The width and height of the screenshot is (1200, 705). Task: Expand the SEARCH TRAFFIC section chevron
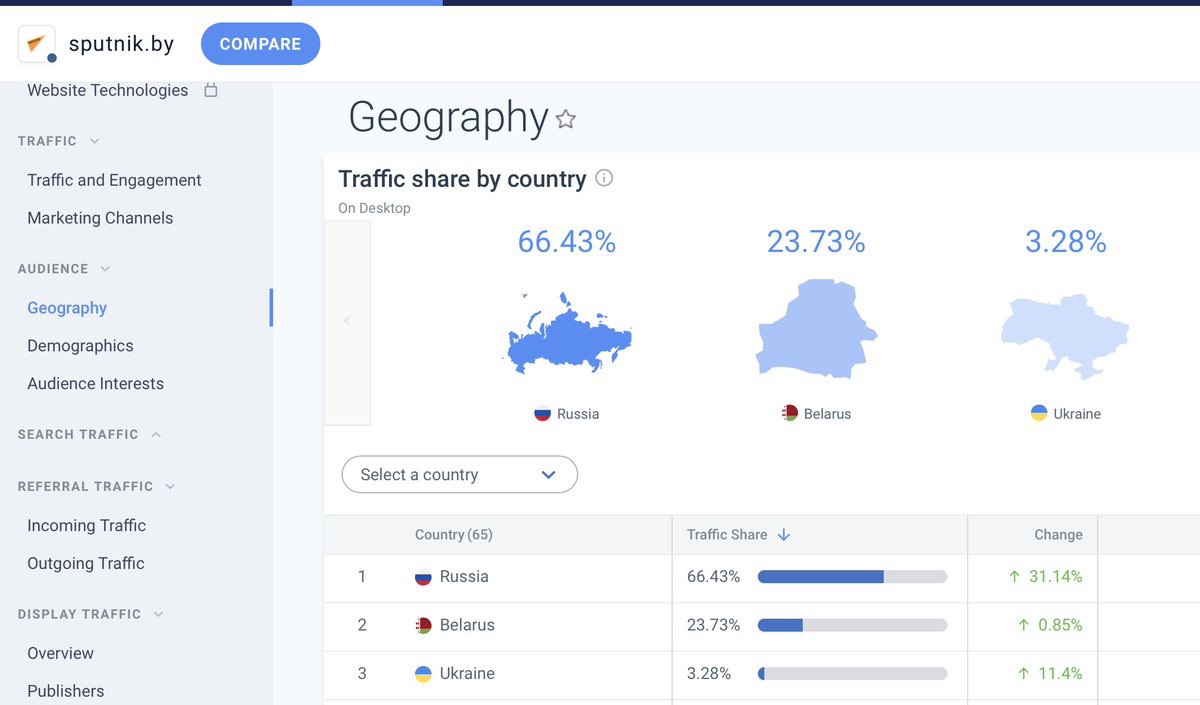point(156,435)
